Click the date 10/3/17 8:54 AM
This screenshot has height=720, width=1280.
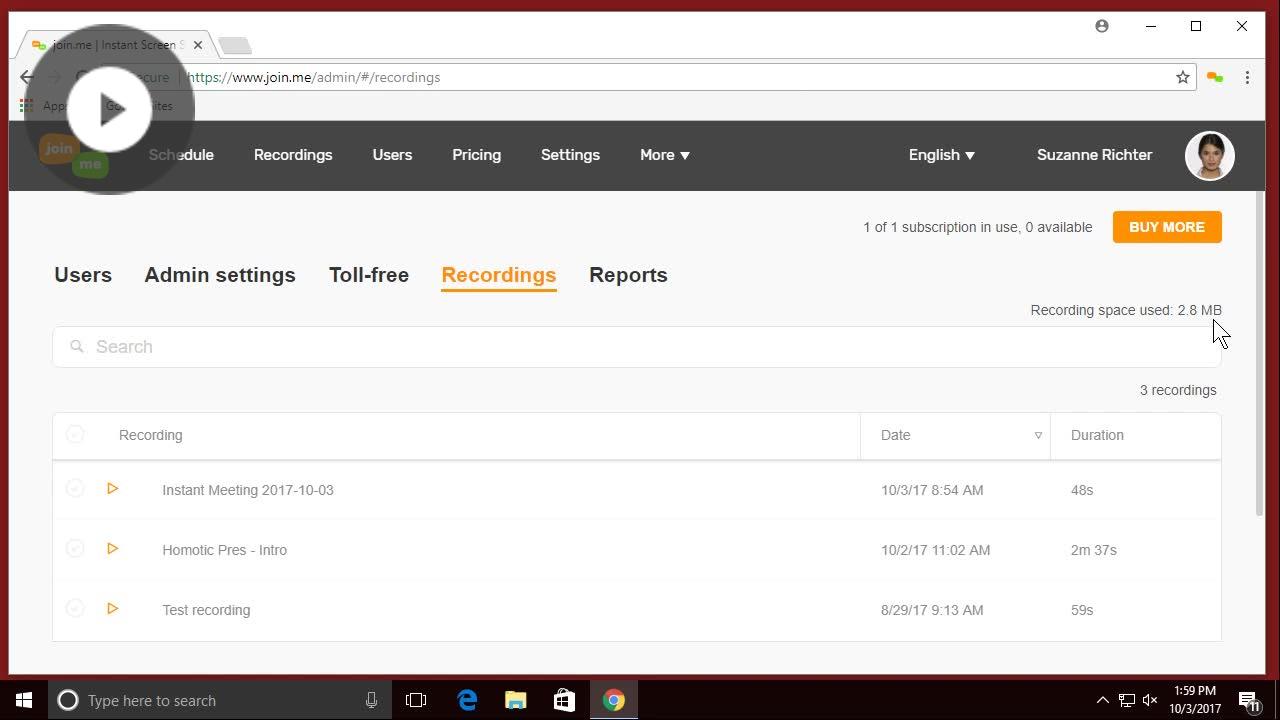(932, 490)
